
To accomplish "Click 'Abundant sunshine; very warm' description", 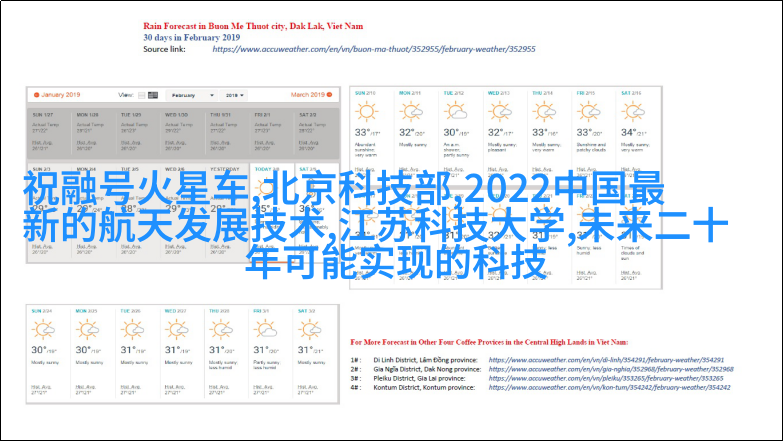I will click(x=366, y=150).
